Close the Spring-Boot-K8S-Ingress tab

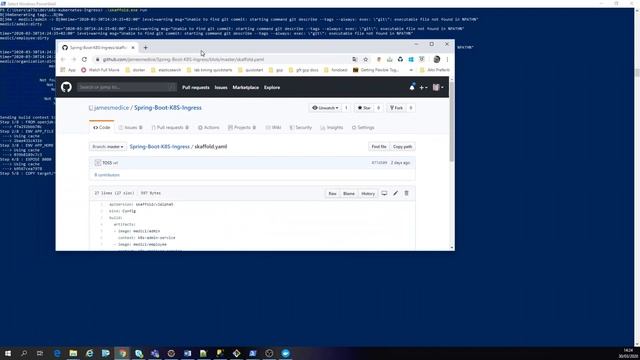(133, 48)
